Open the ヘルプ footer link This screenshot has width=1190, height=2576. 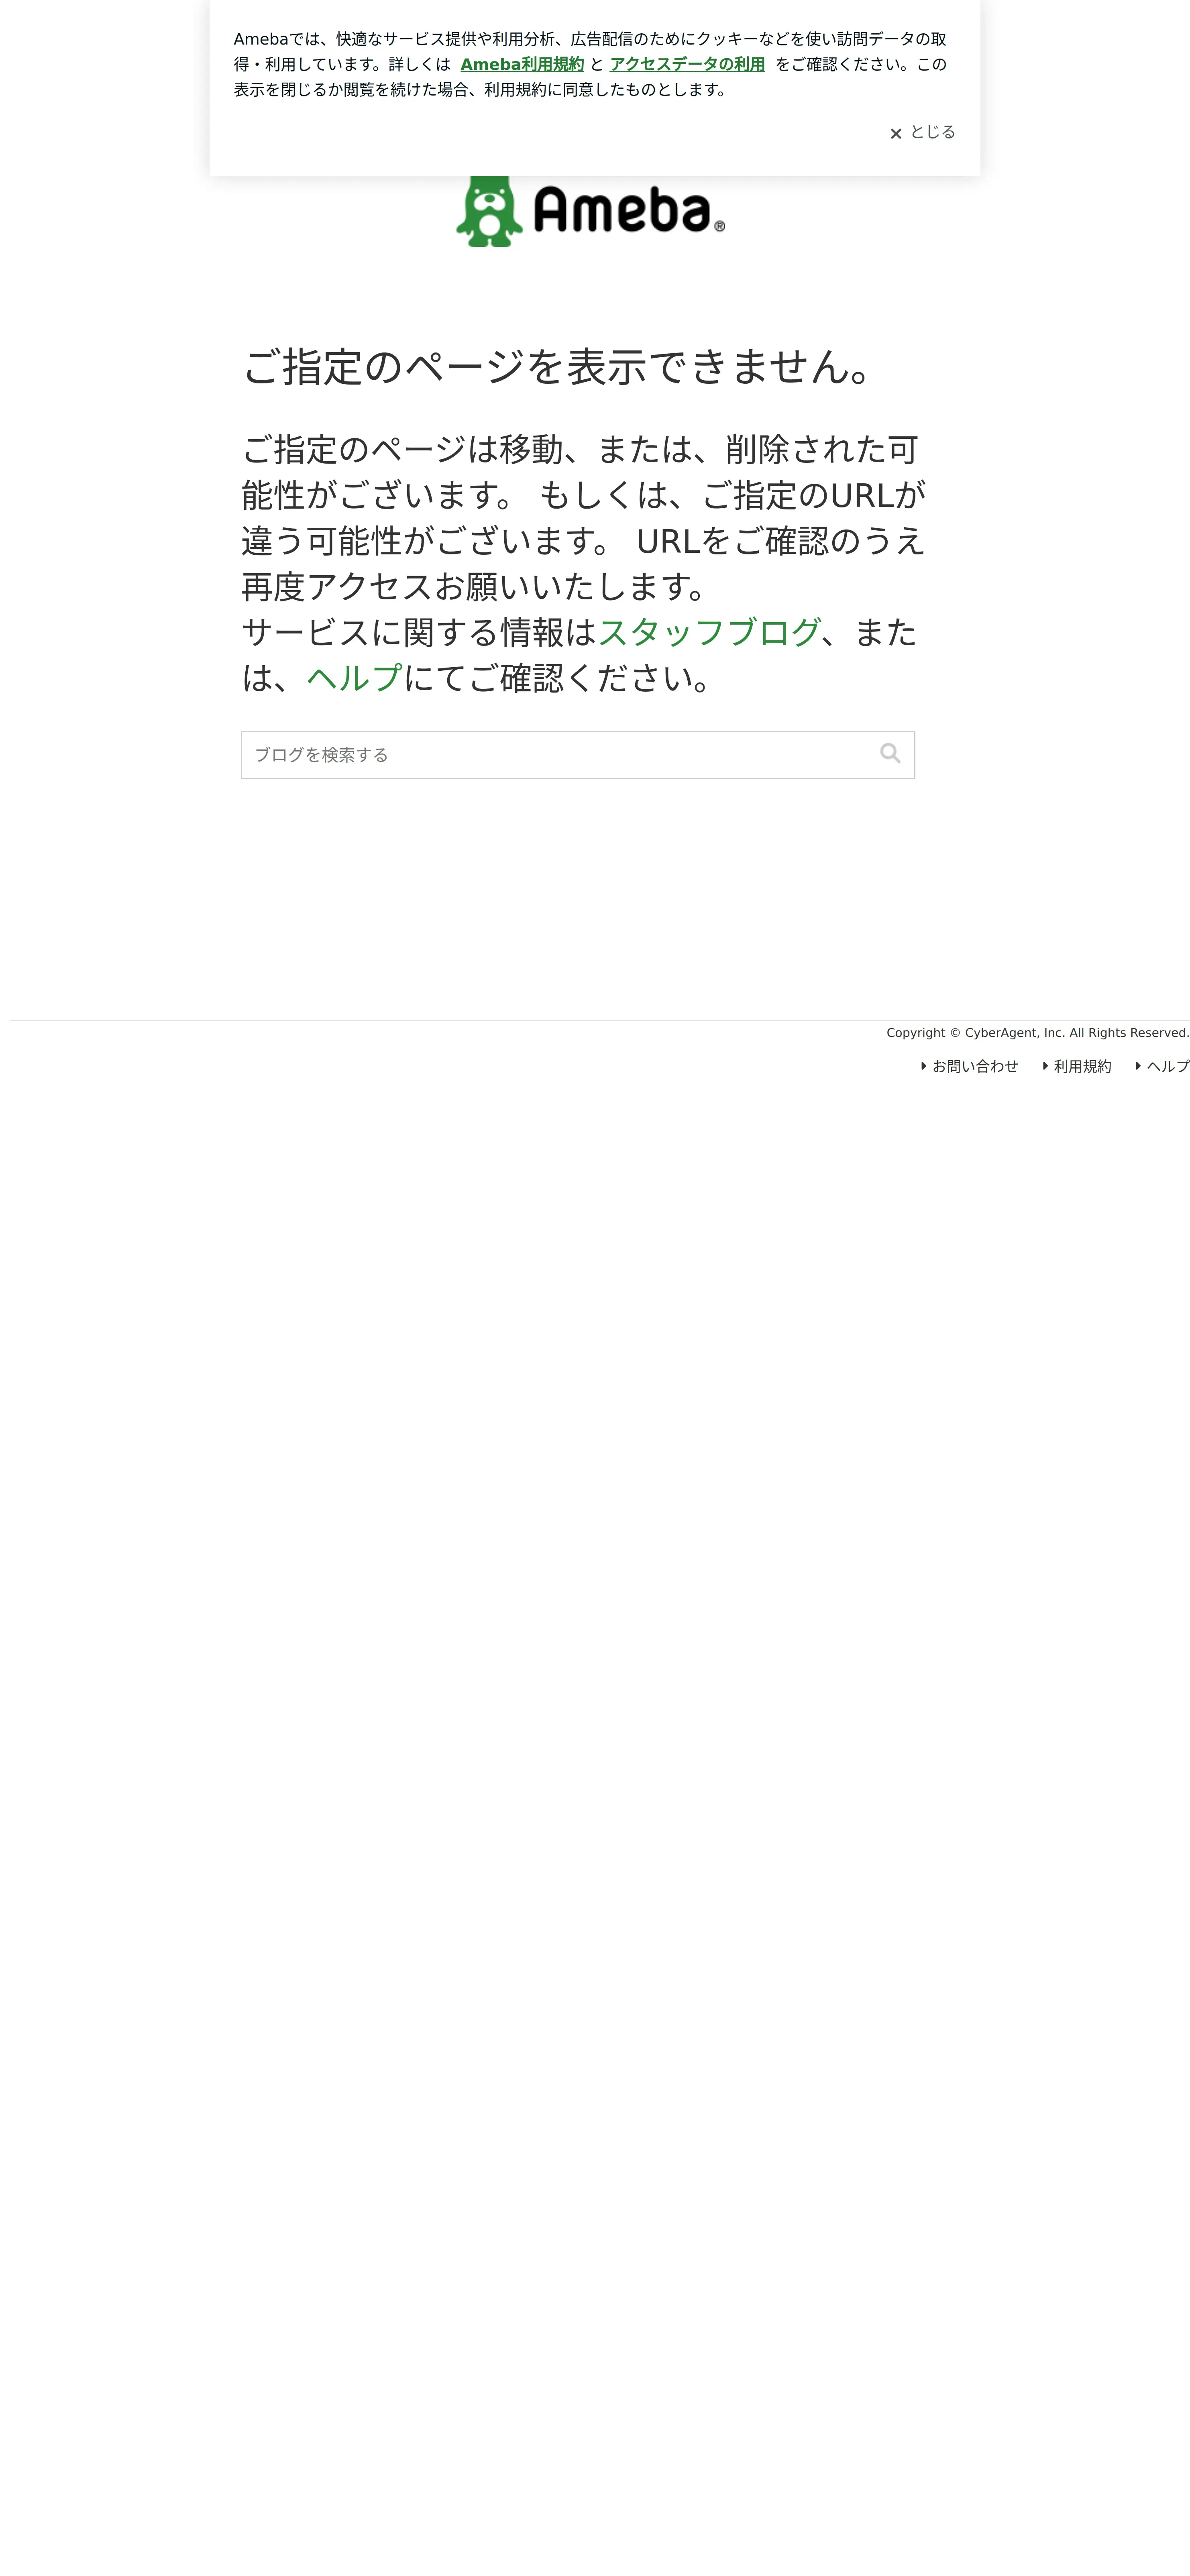point(1168,1066)
